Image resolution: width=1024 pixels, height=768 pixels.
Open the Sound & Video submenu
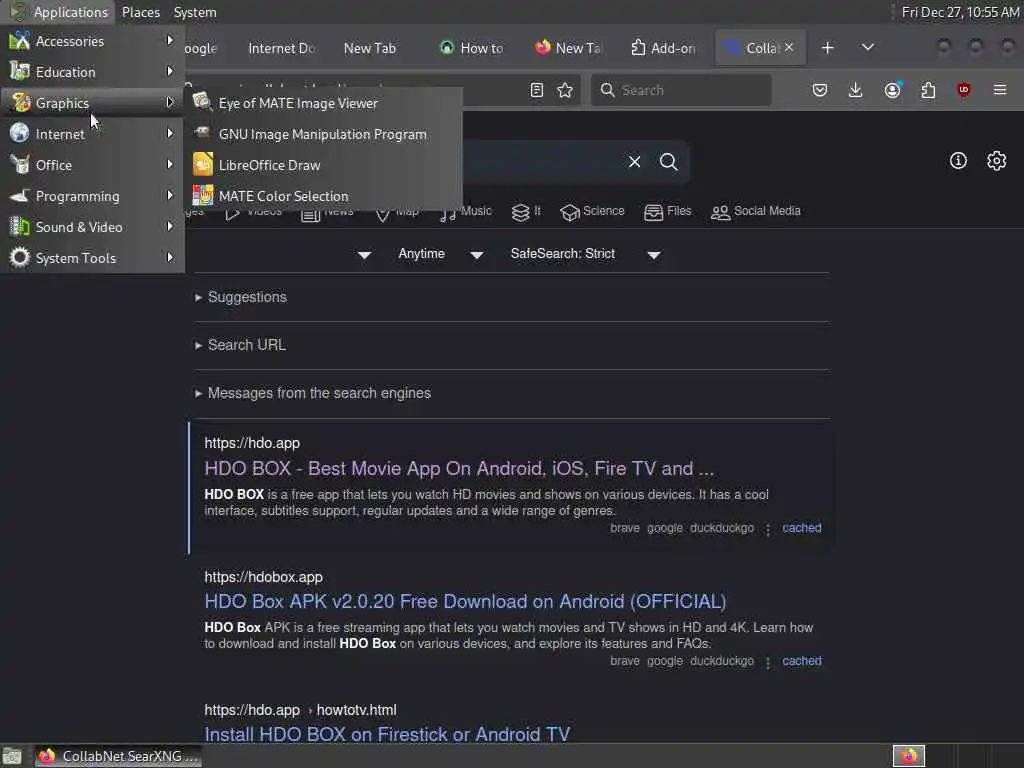[x=92, y=227]
